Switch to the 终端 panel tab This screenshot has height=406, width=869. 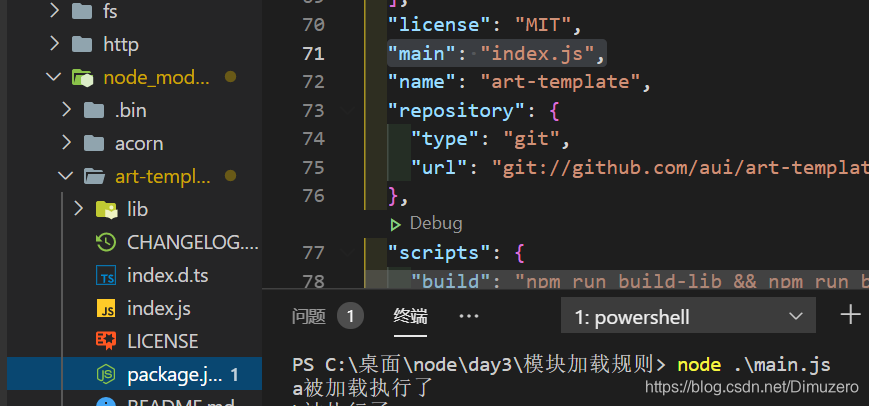(x=410, y=316)
